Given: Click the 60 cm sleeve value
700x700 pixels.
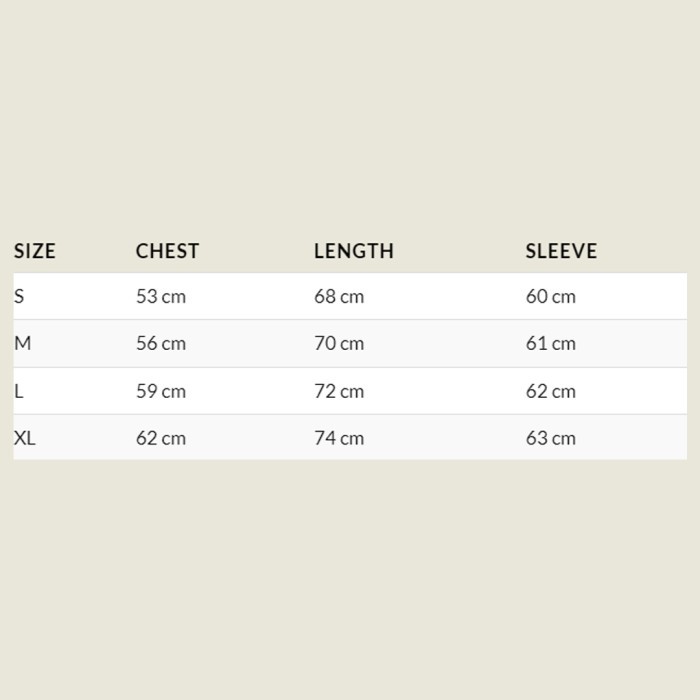Looking at the screenshot, I should pyautogui.click(x=551, y=296).
